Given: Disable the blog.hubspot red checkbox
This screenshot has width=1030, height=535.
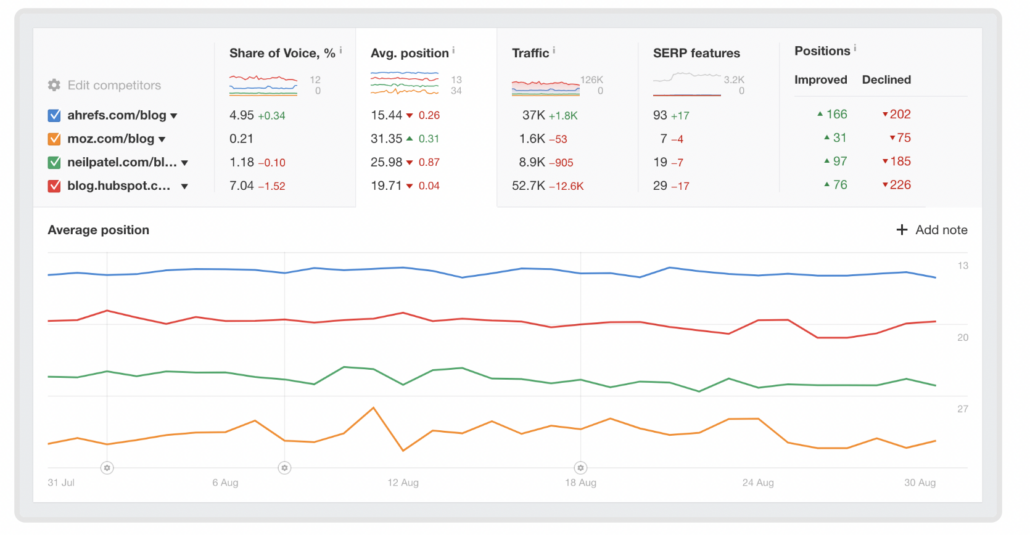Looking at the screenshot, I should (x=55, y=185).
